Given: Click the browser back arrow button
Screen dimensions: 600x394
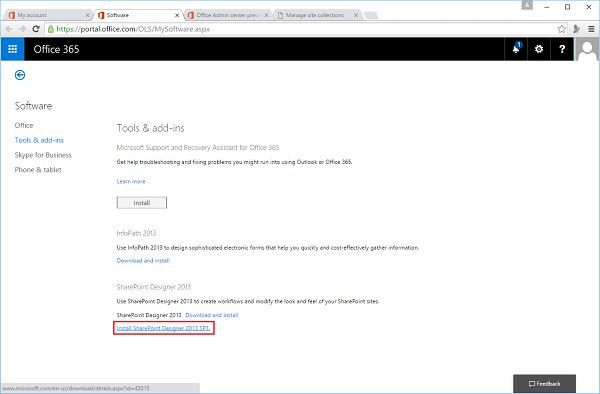Looking at the screenshot, I should click(x=9, y=29).
